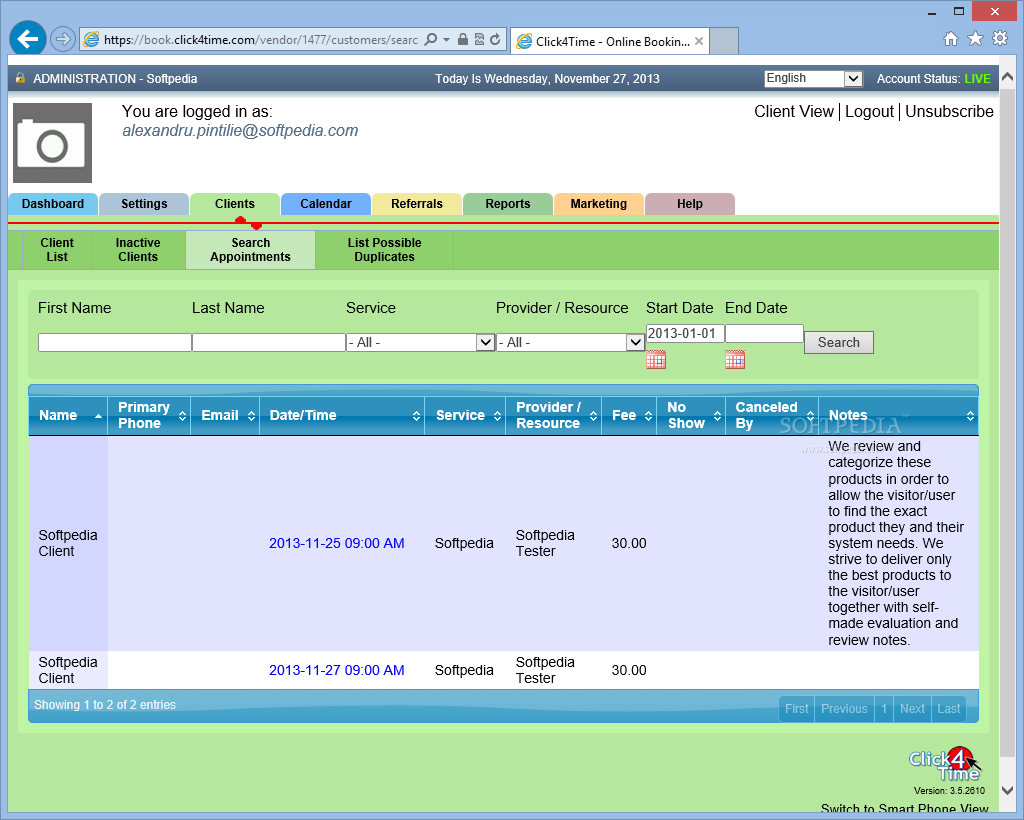This screenshot has width=1024, height=820.
Task: Click the page scrollbar down arrow
Action: 1008,791
